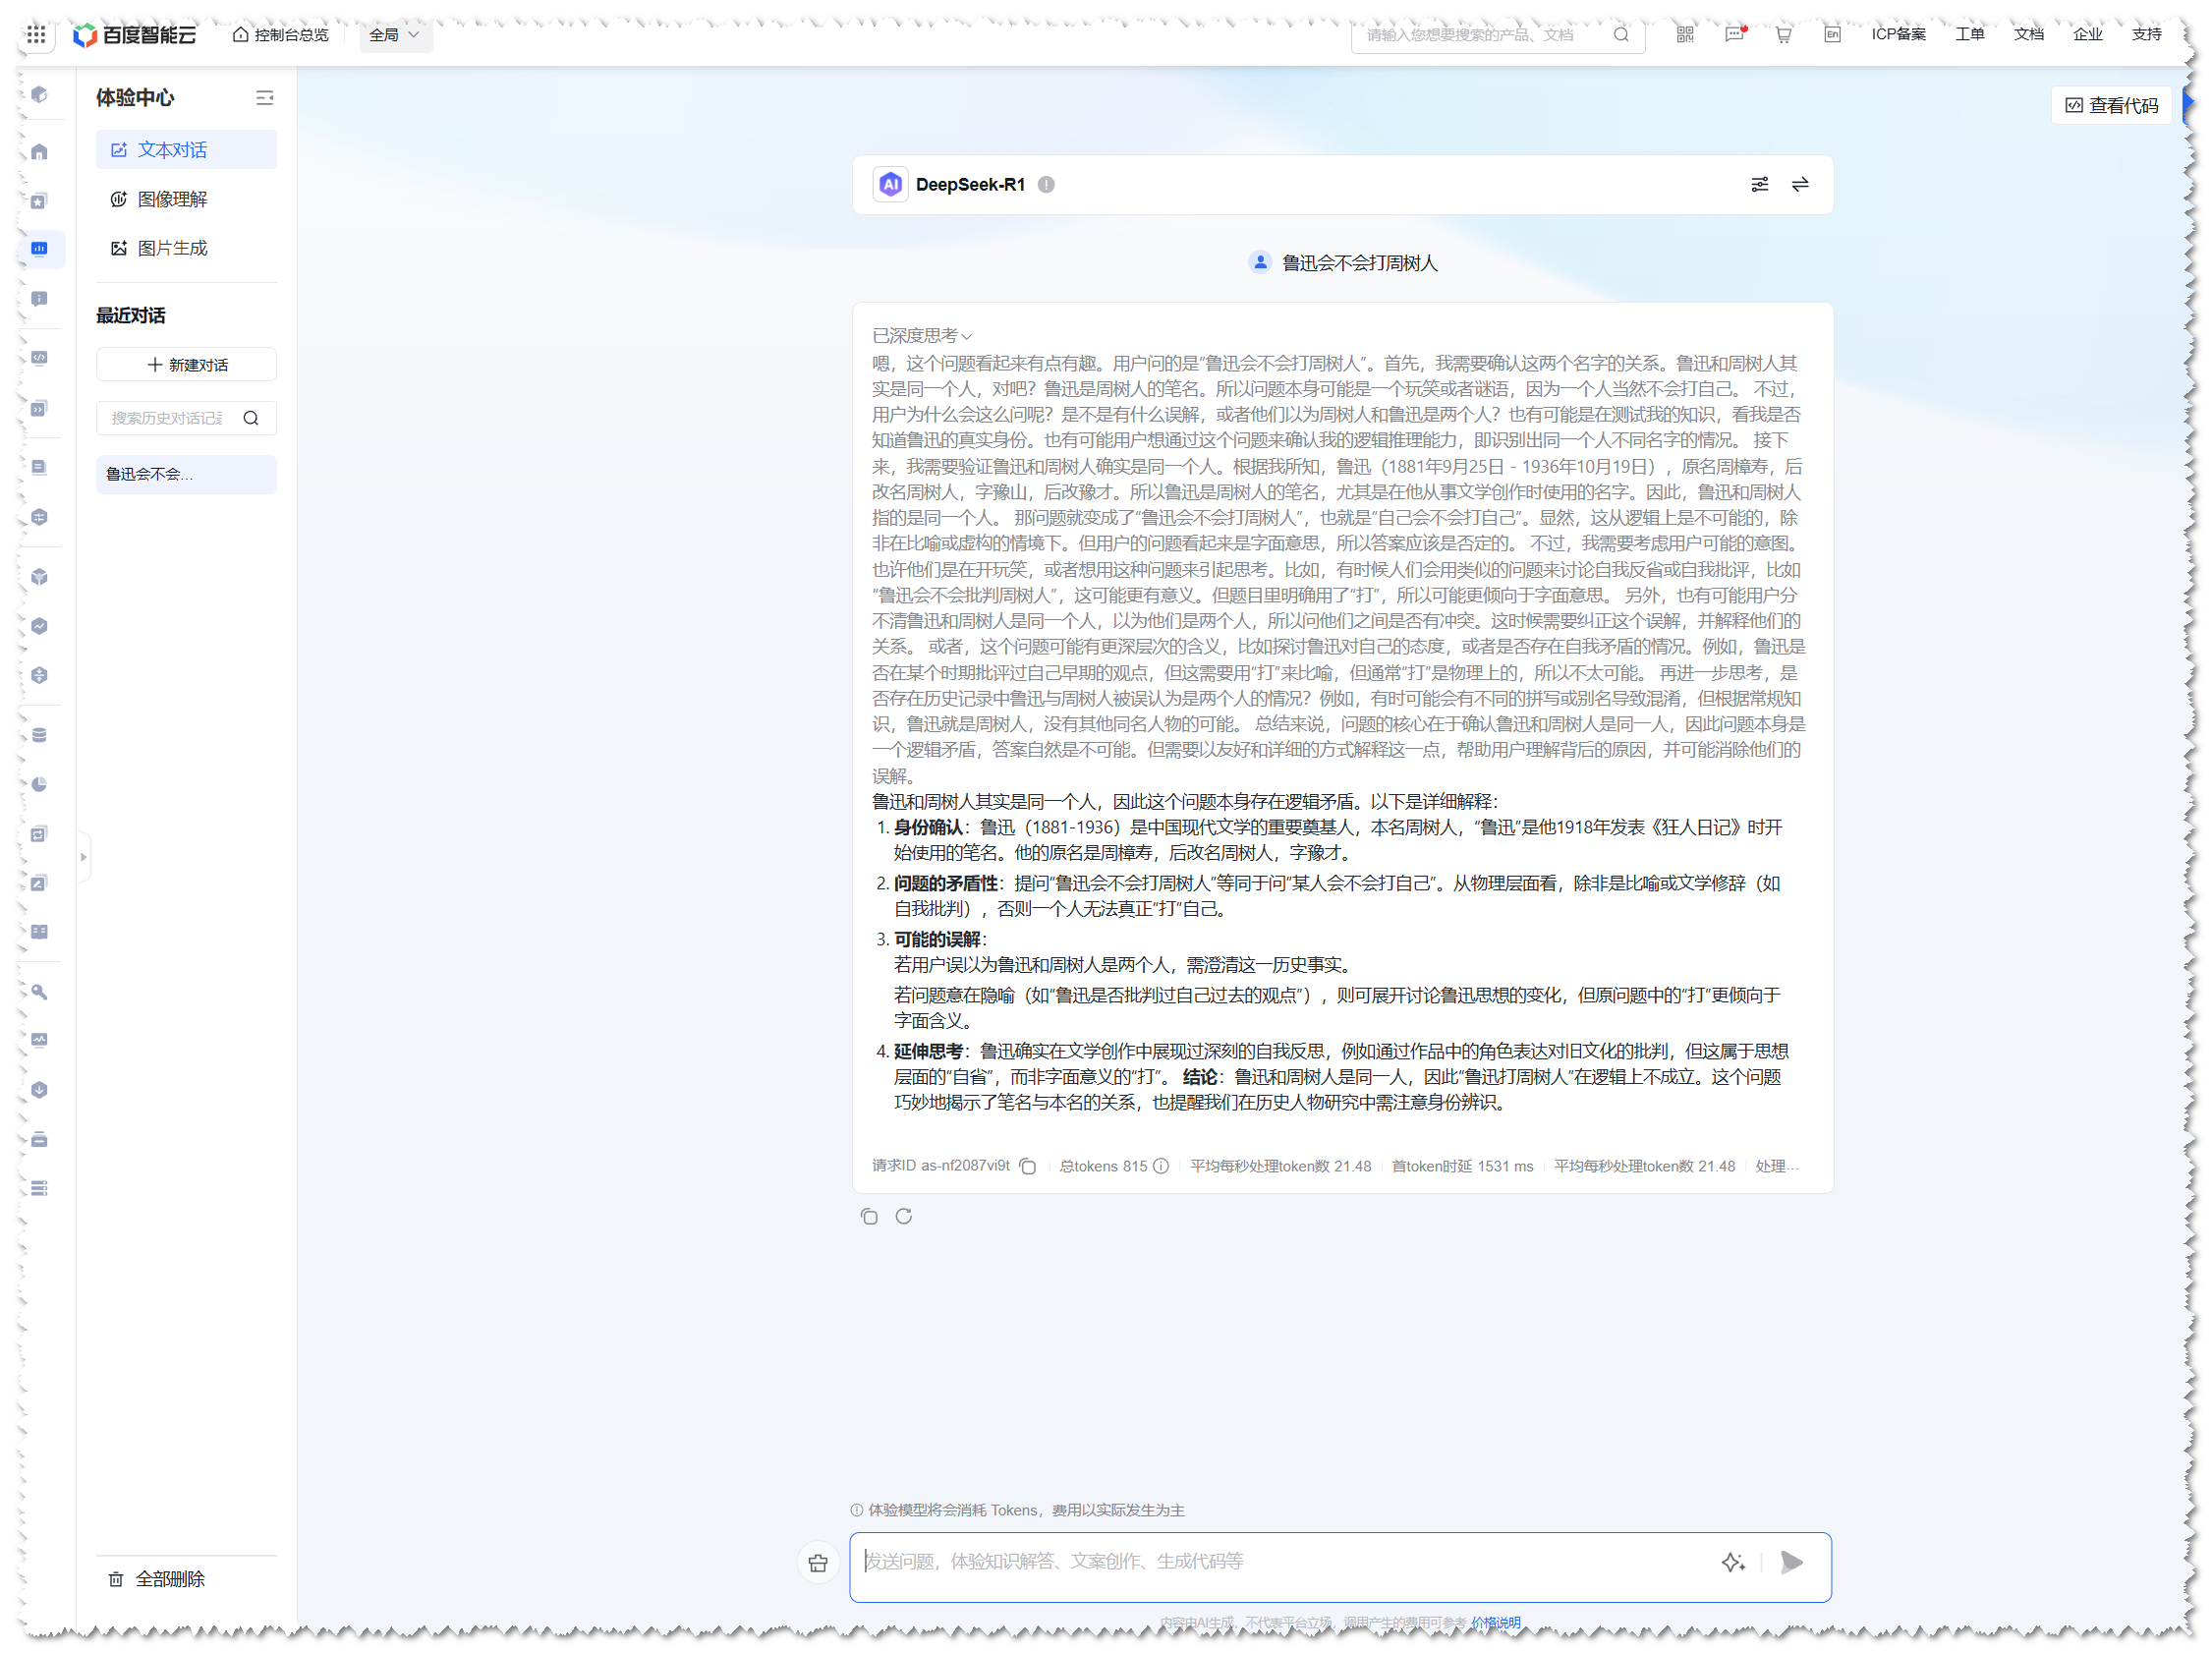Image resolution: width=2212 pixels, height=1653 pixels.
Task: Expand the left rail with the small triangle handle
Action: coord(84,857)
